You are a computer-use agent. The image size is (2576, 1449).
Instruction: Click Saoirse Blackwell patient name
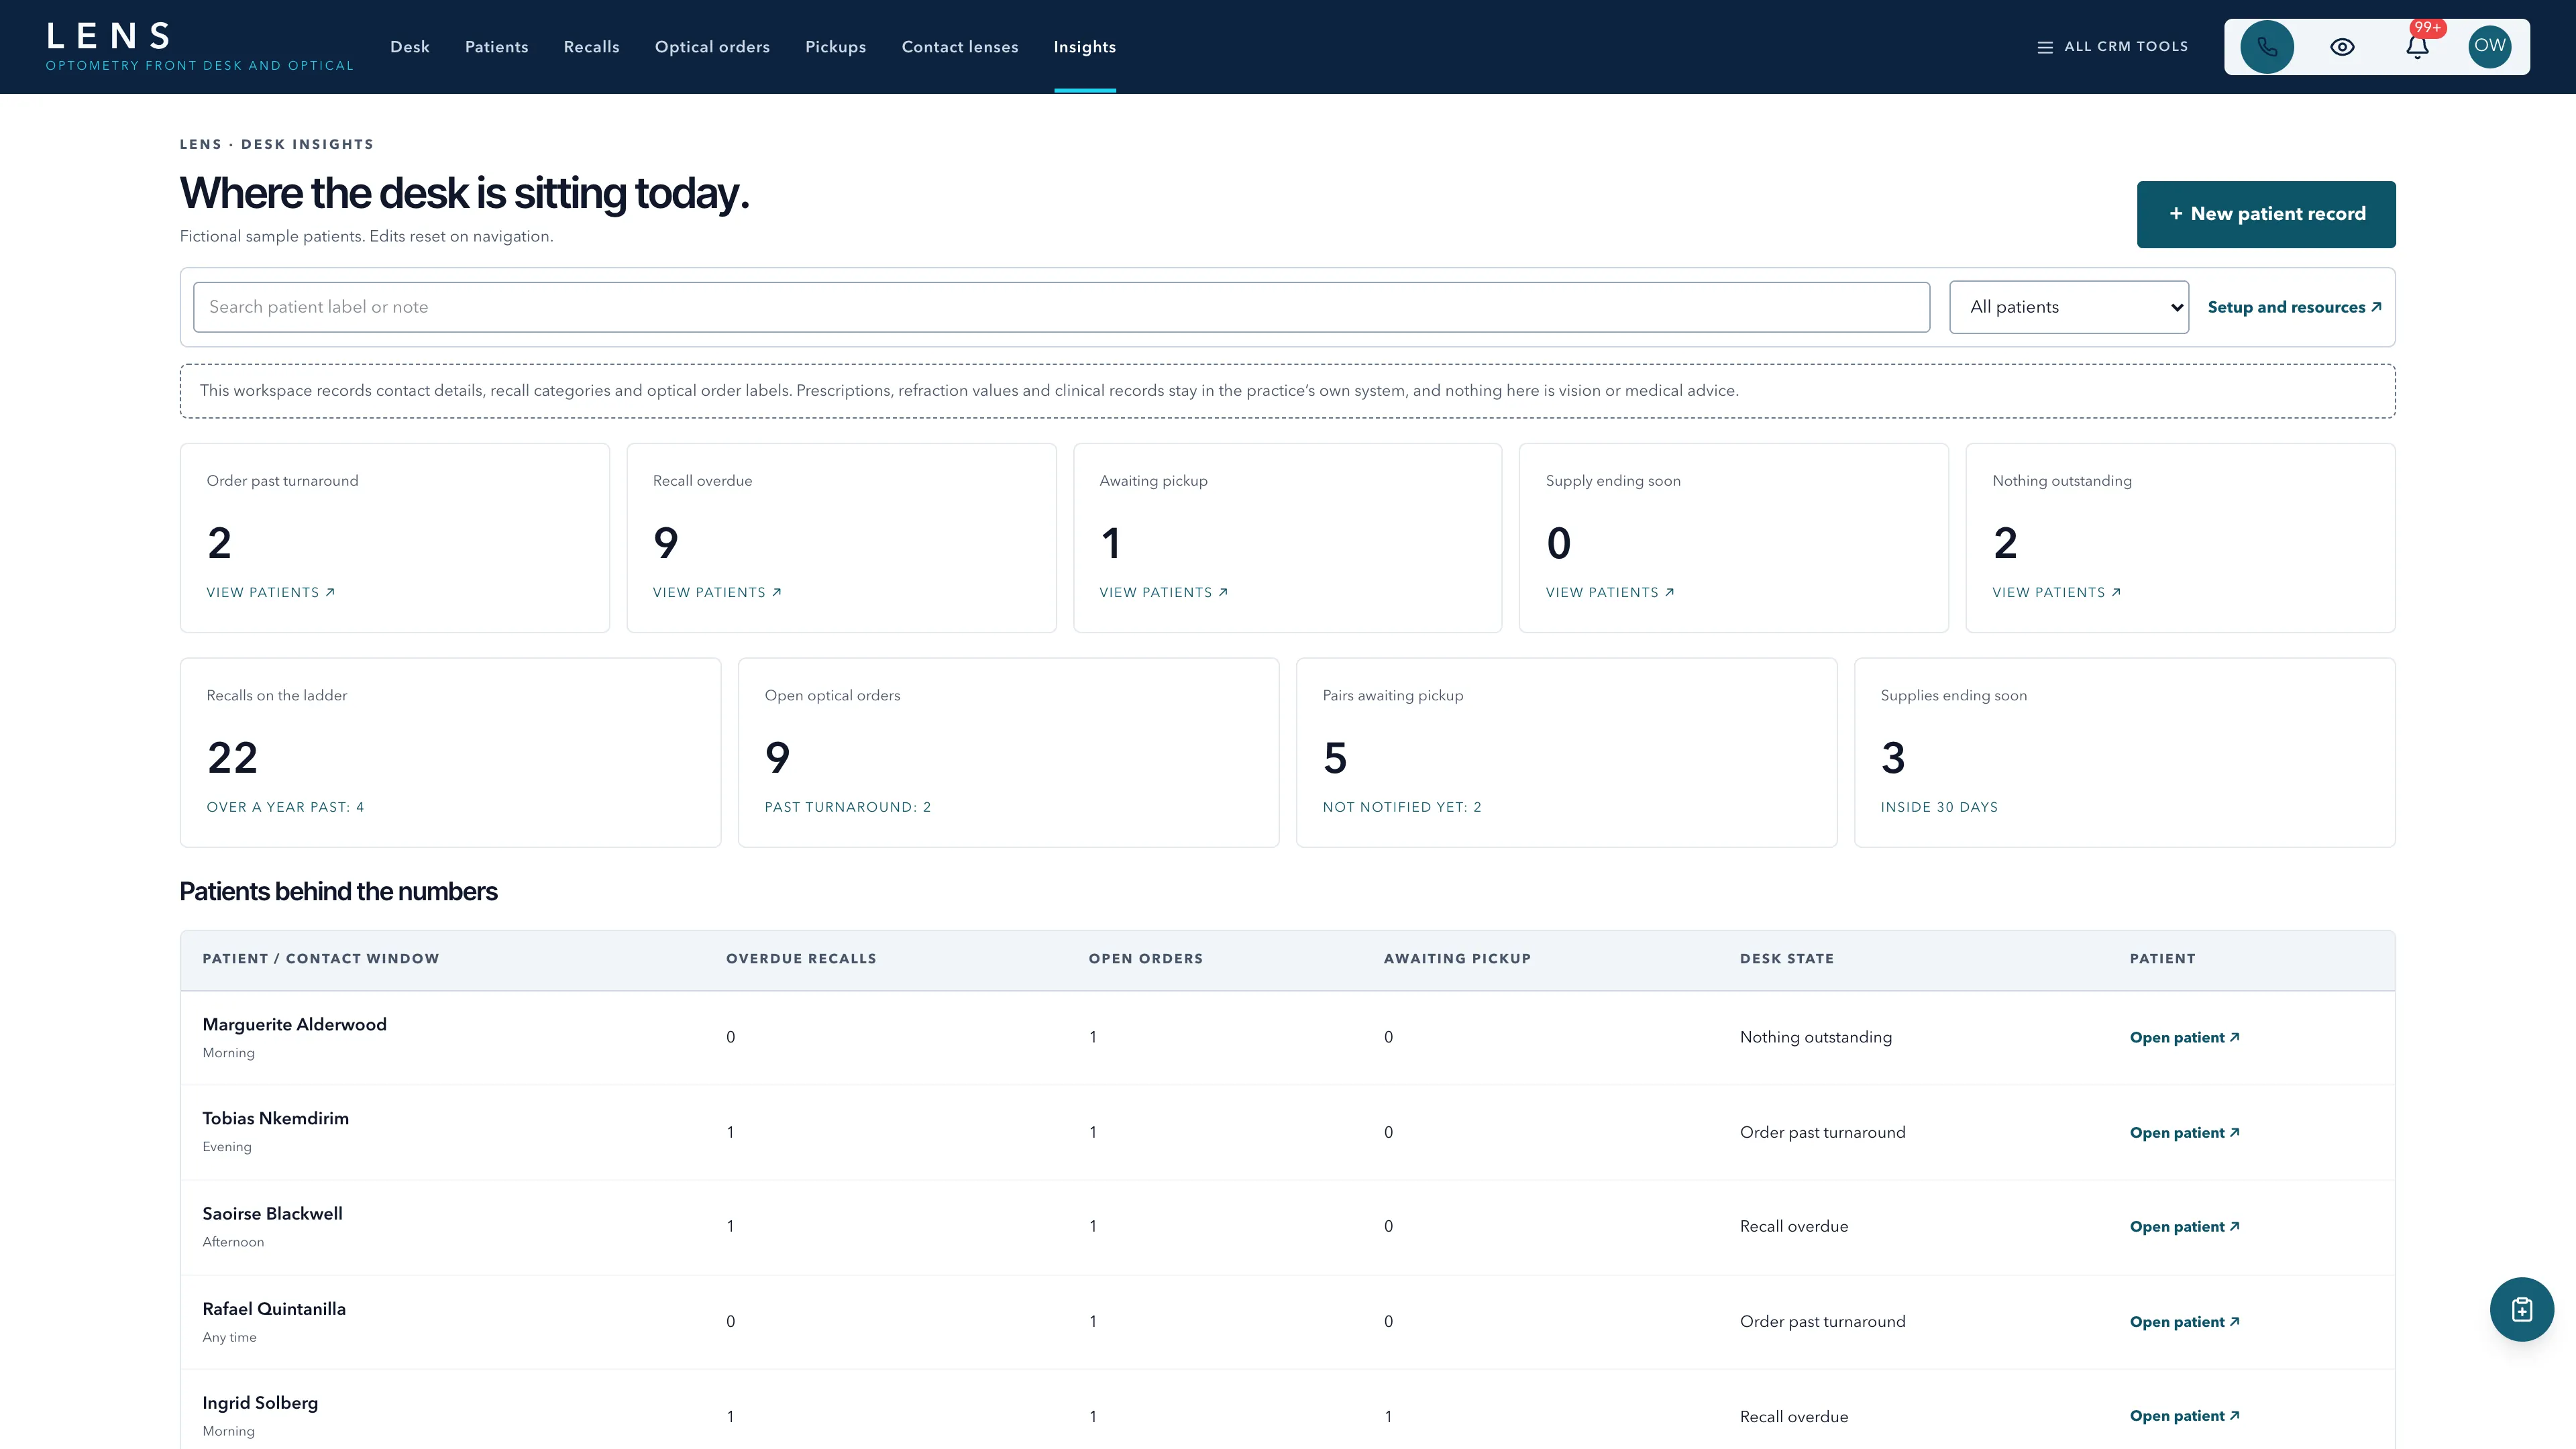272,1213
